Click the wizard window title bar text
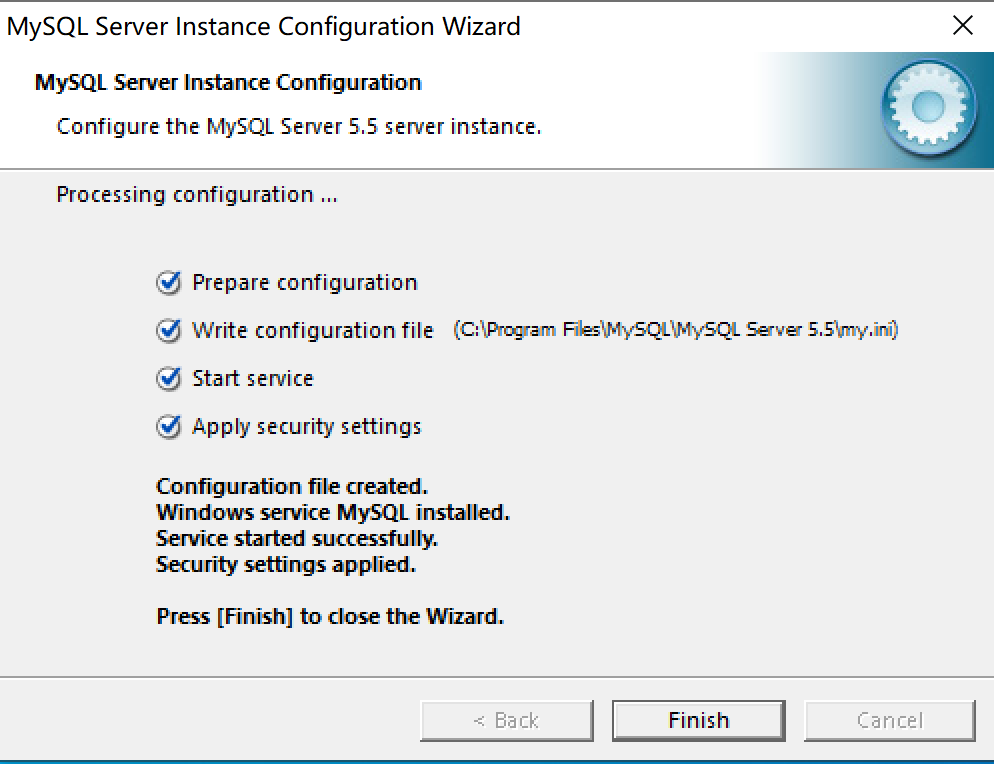 coord(264,27)
